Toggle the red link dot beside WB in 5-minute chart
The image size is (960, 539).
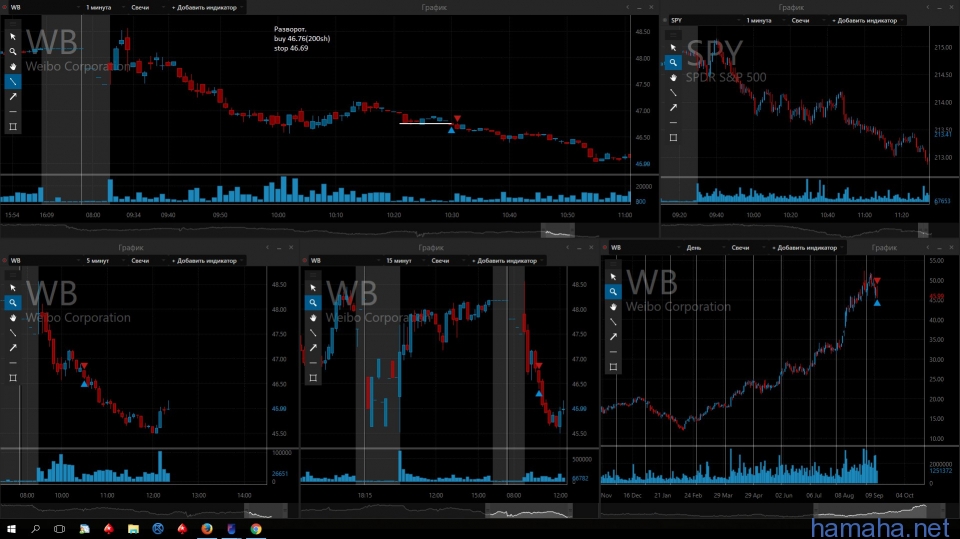pos(5,261)
